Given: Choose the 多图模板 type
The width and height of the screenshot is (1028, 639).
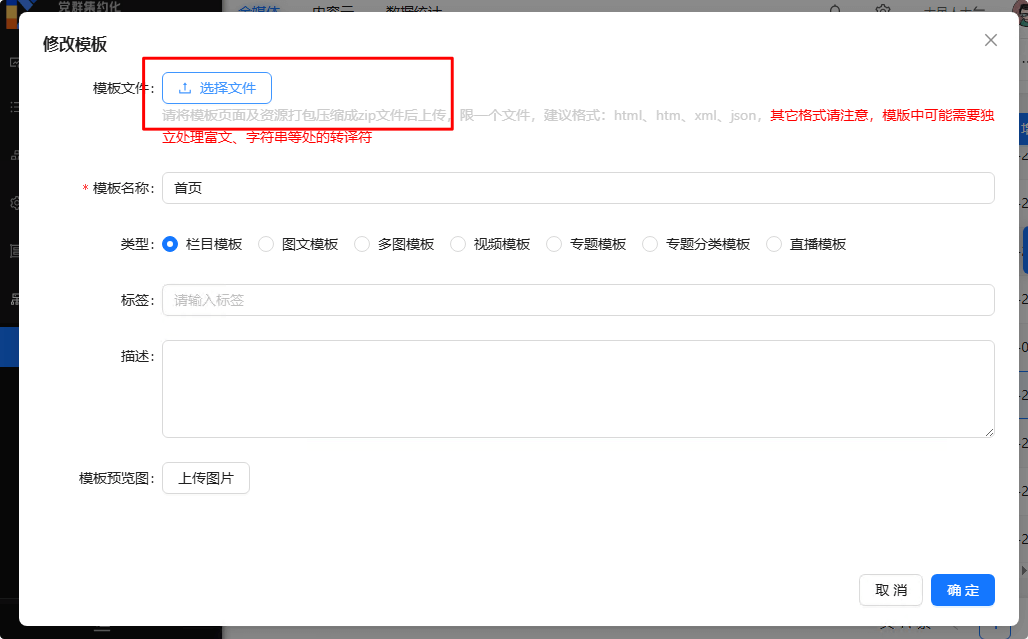Looking at the screenshot, I should pos(362,244).
